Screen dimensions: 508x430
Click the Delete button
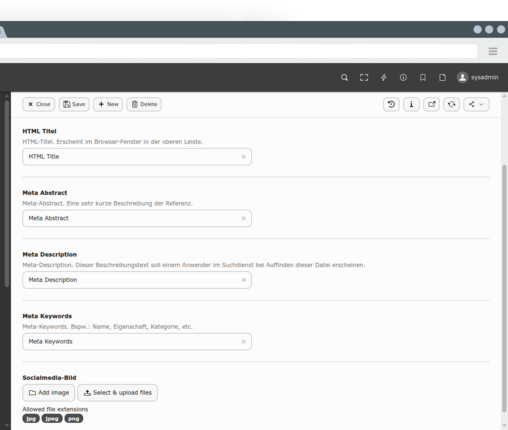click(x=144, y=104)
